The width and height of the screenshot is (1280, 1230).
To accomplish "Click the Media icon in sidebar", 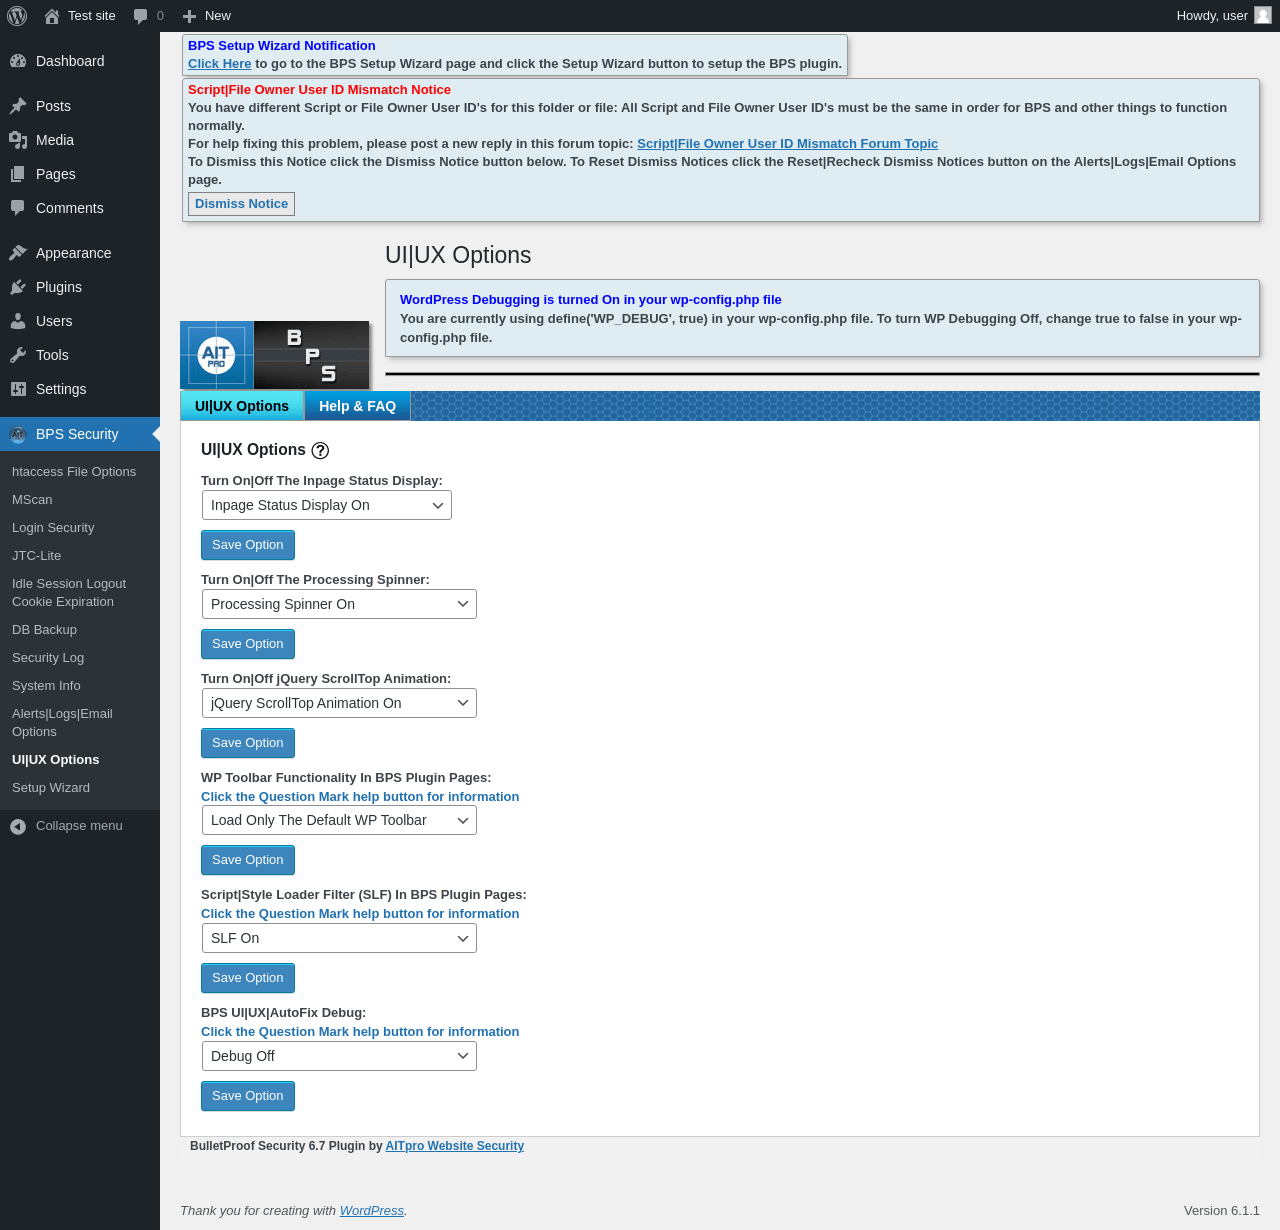I will click(x=18, y=140).
